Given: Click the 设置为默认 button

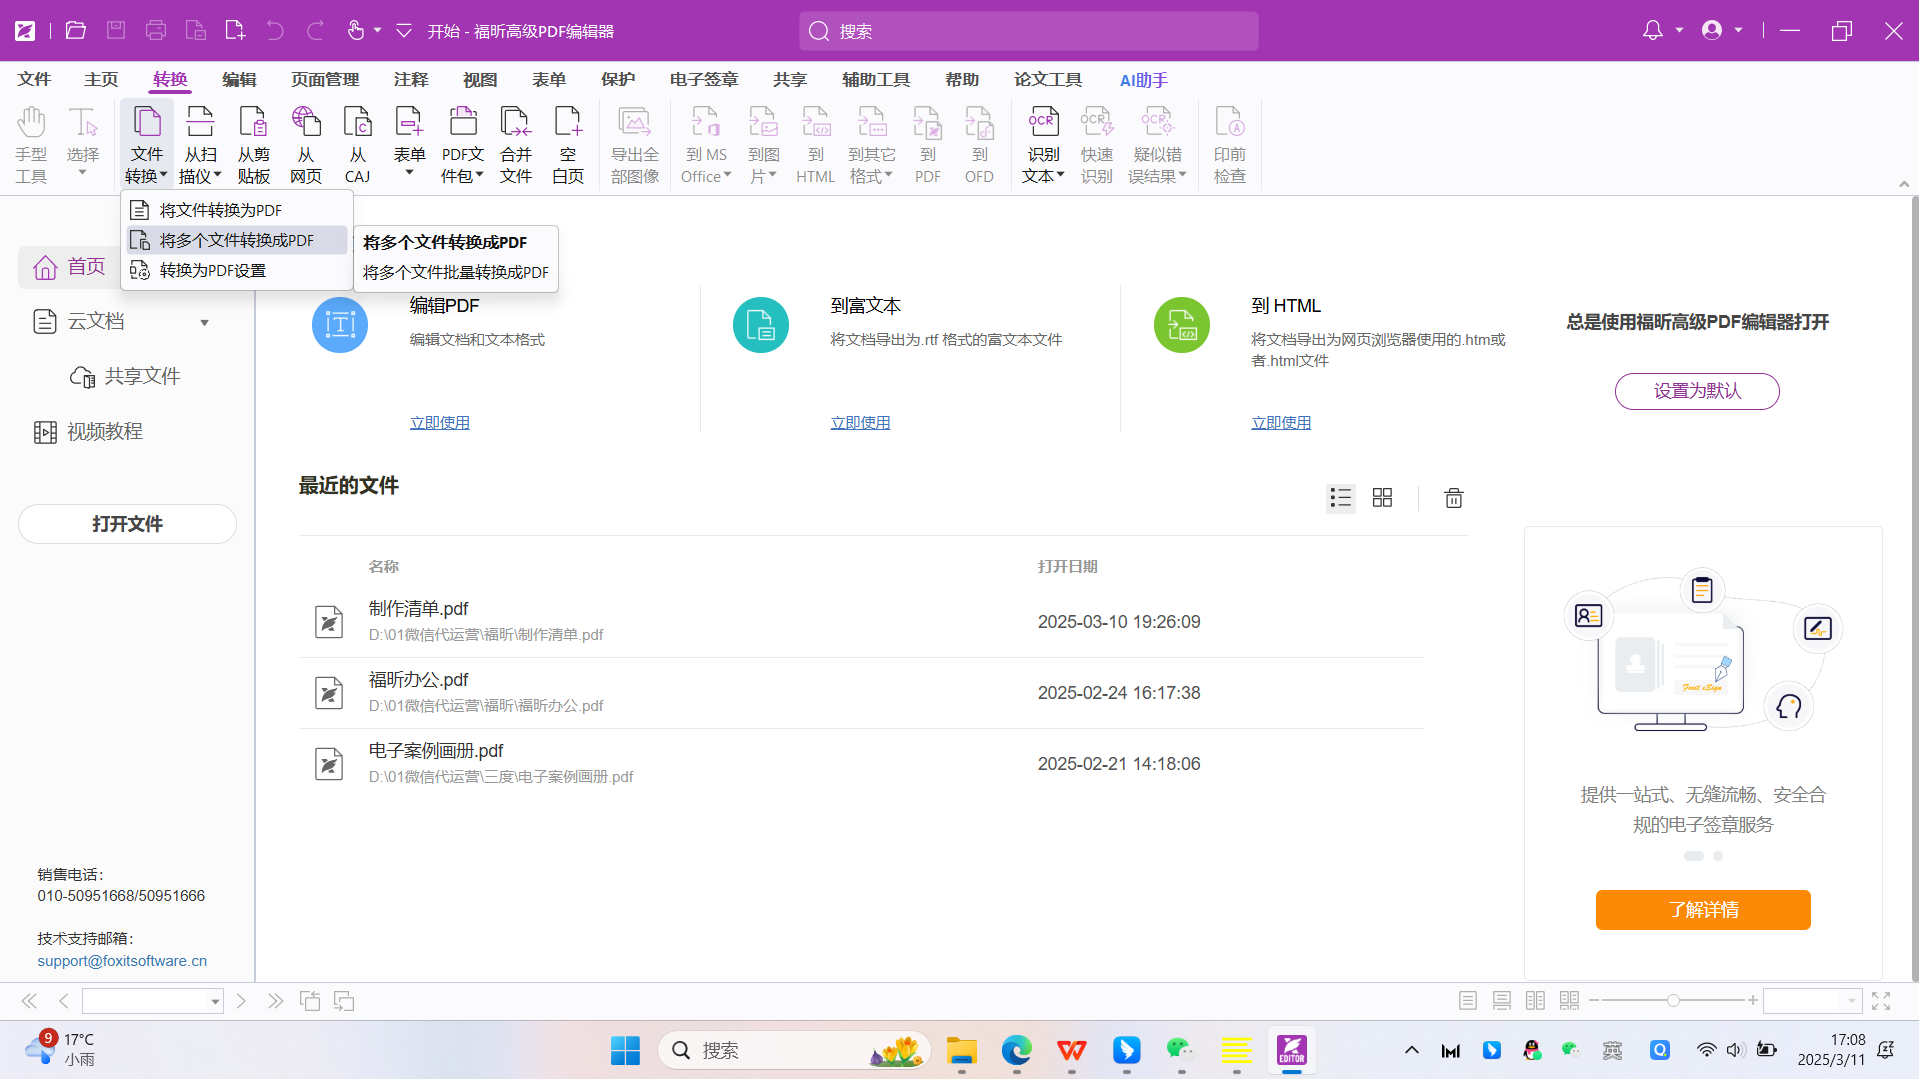Looking at the screenshot, I should point(1697,391).
